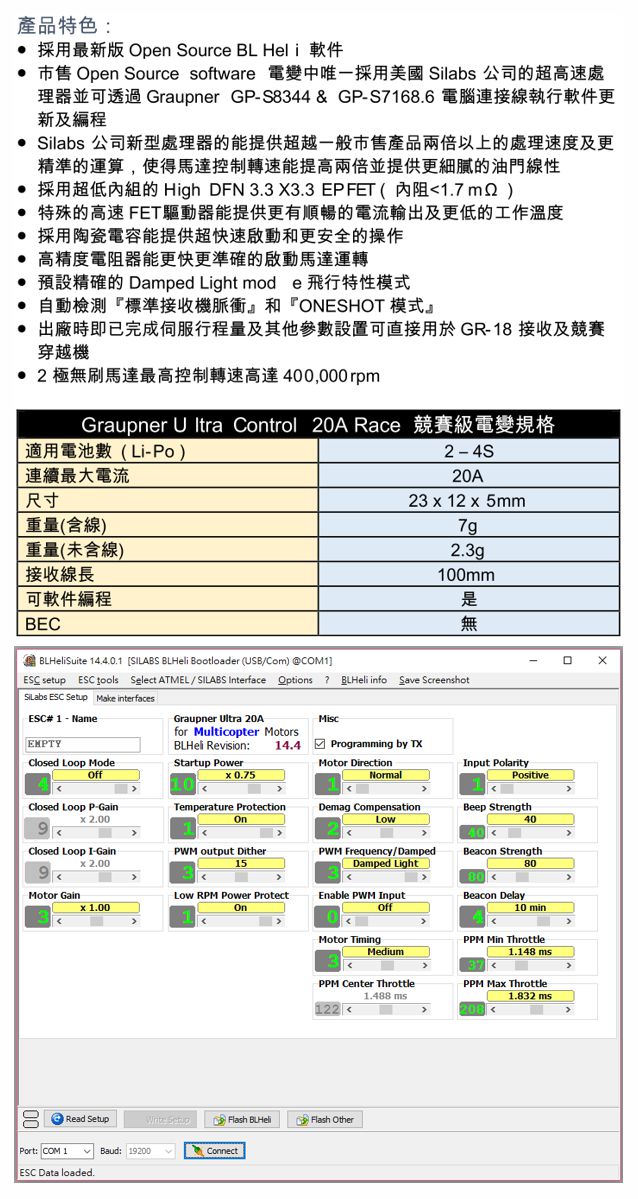
Task: Open the Options menu
Action: [295, 680]
